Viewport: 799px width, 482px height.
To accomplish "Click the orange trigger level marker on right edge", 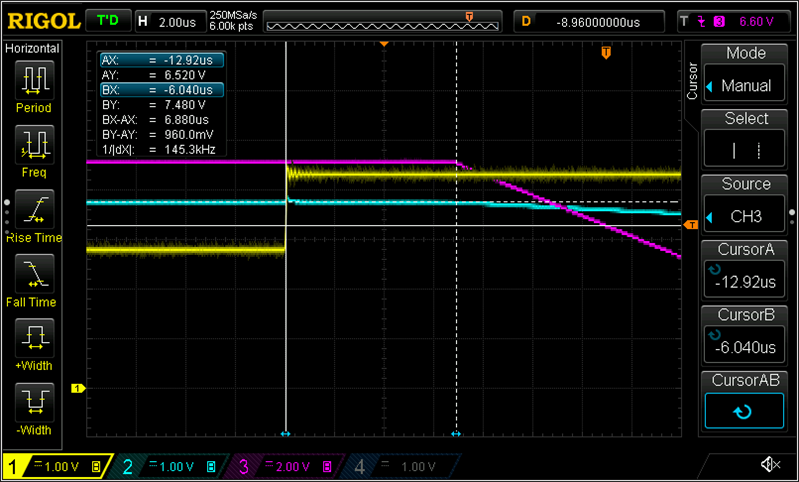I will [x=690, y=225].
